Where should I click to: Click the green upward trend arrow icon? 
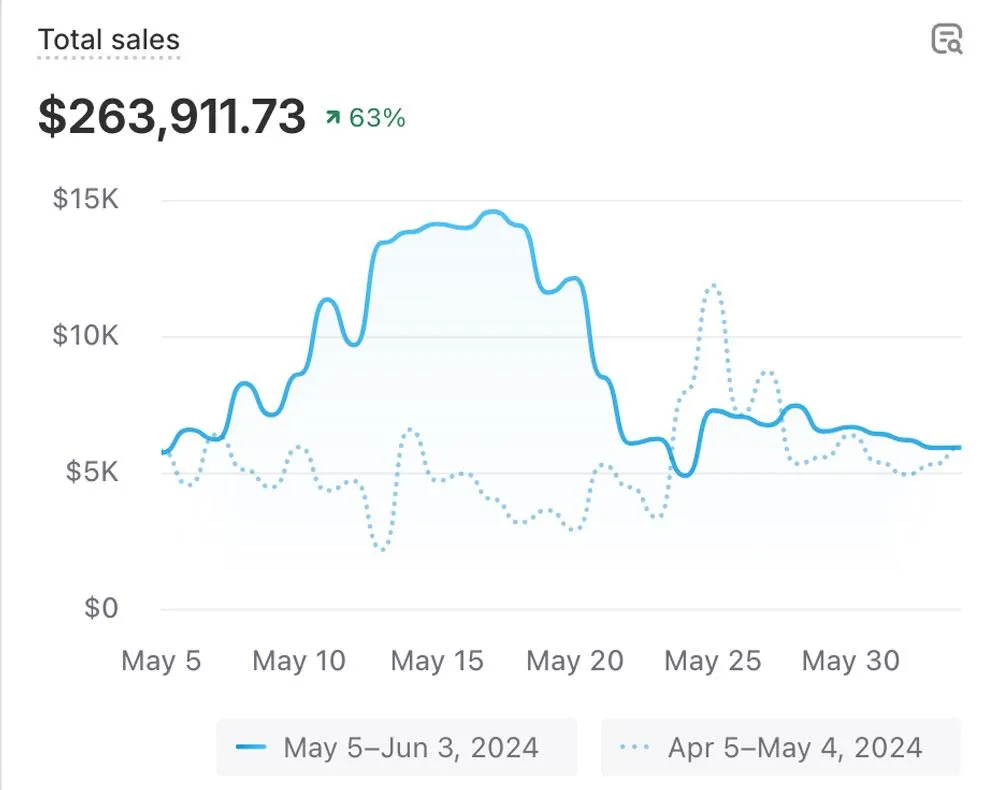click(332, 118)
